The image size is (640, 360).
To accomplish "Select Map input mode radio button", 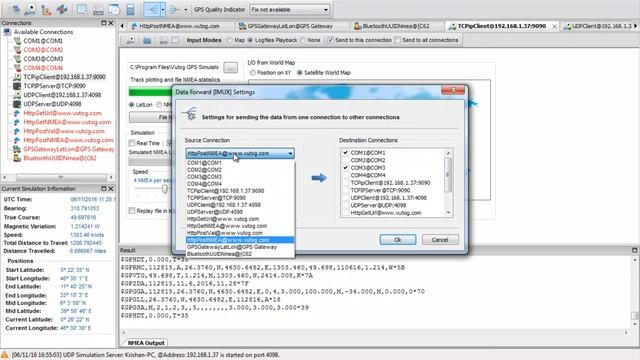I will click(230, 40).
